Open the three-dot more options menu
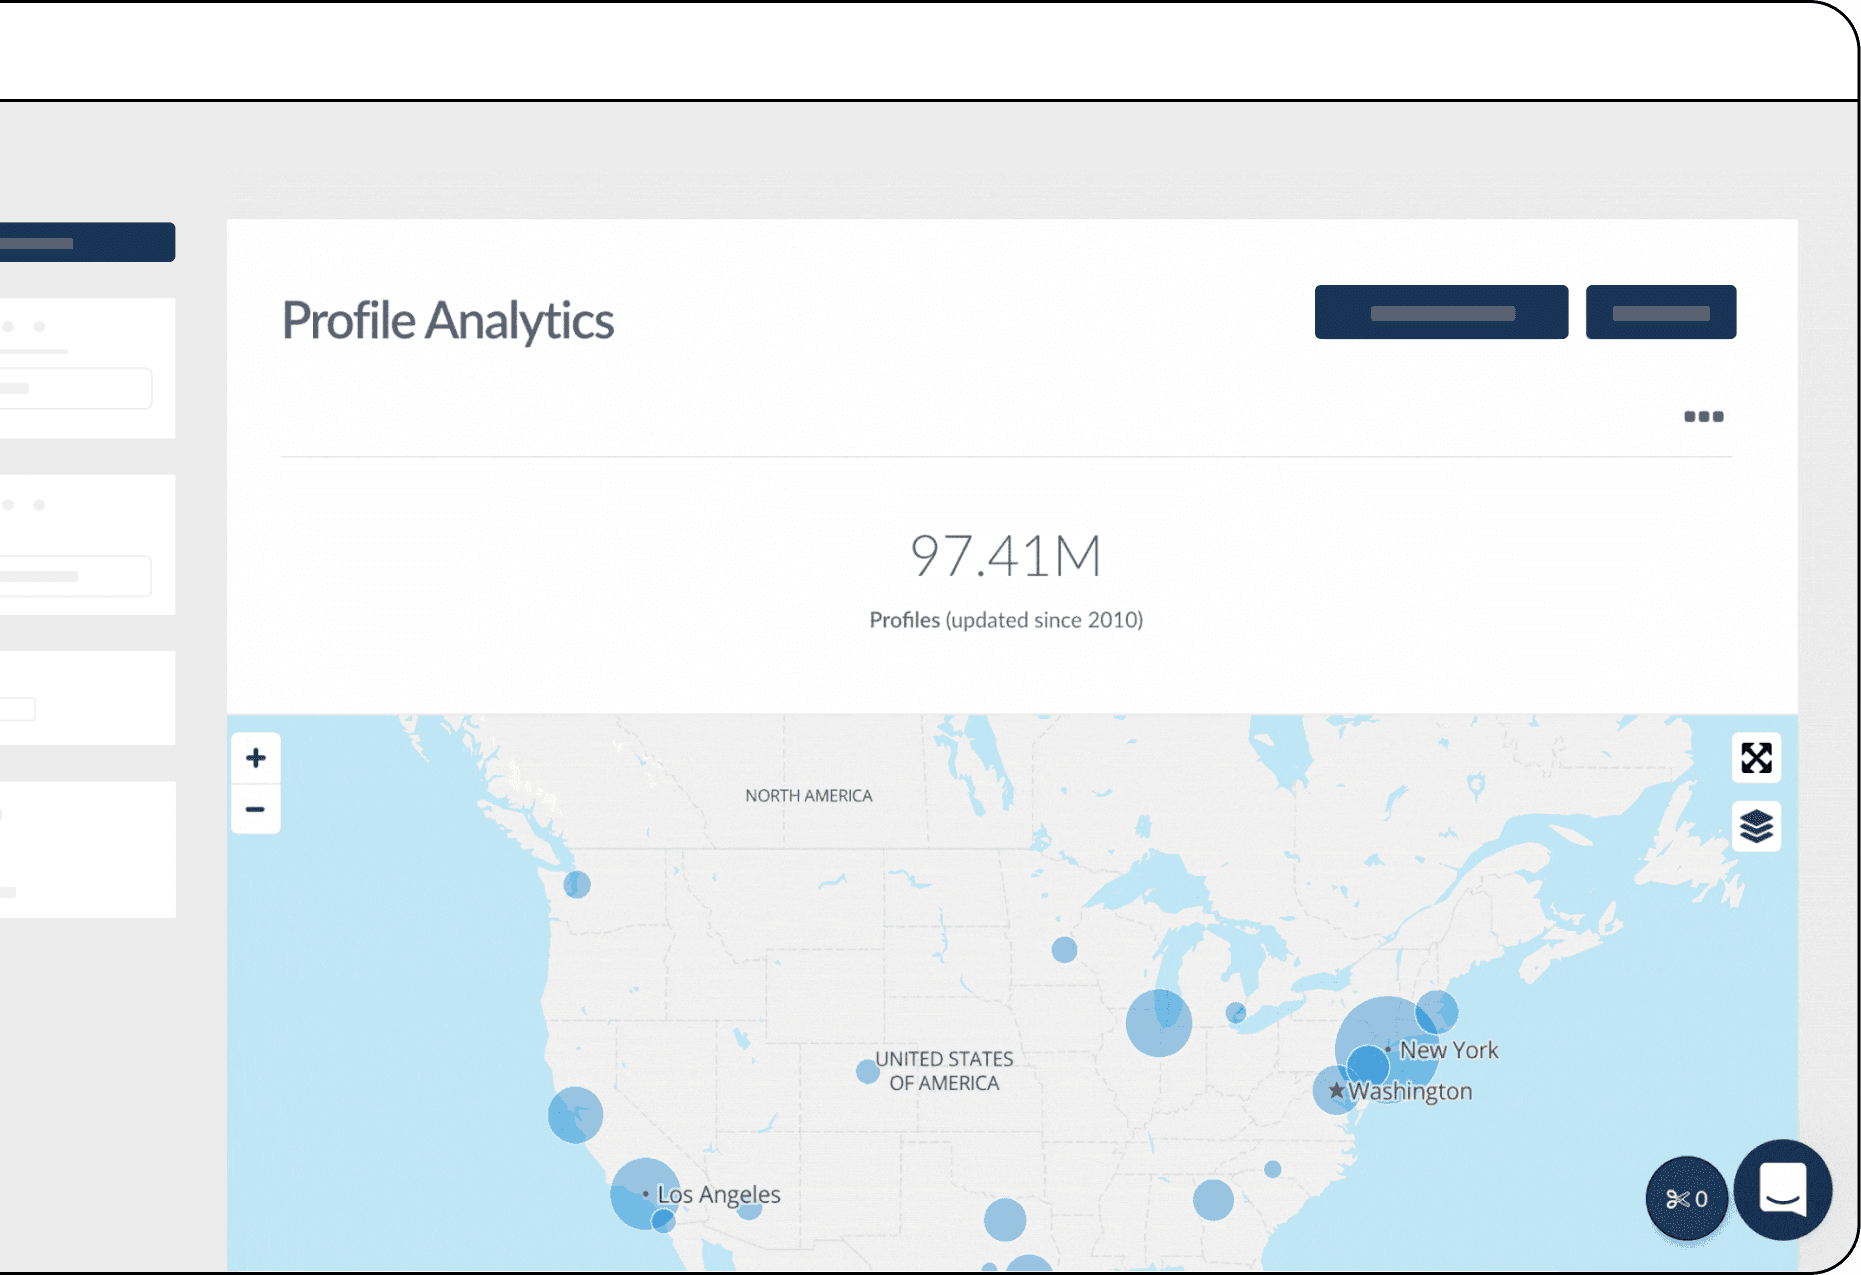1861x1275 pixels. [1703, 416]
